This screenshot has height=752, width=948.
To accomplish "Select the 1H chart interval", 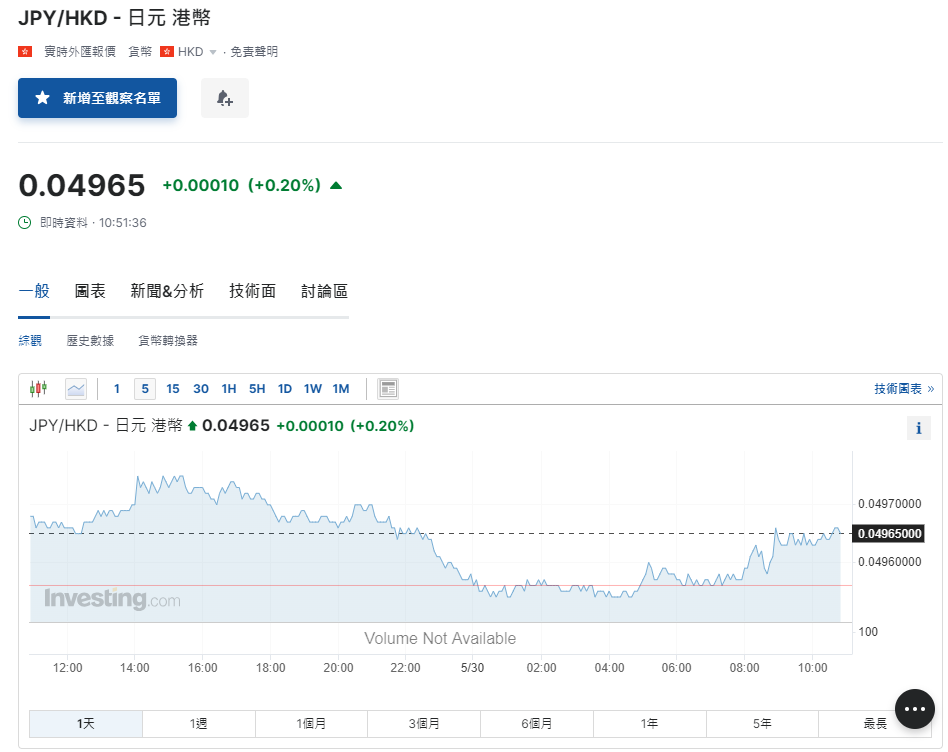I will coord(229,389).
